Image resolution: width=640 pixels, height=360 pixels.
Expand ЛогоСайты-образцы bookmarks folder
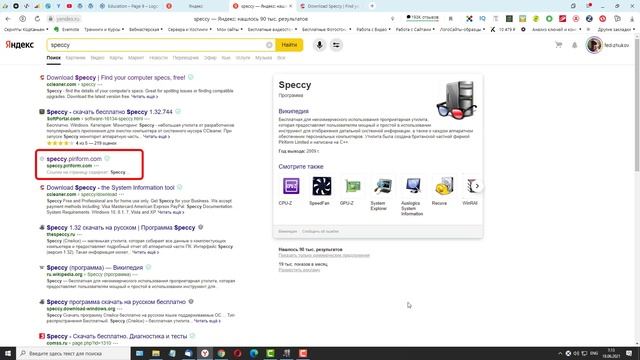click(x=462, y=29)
